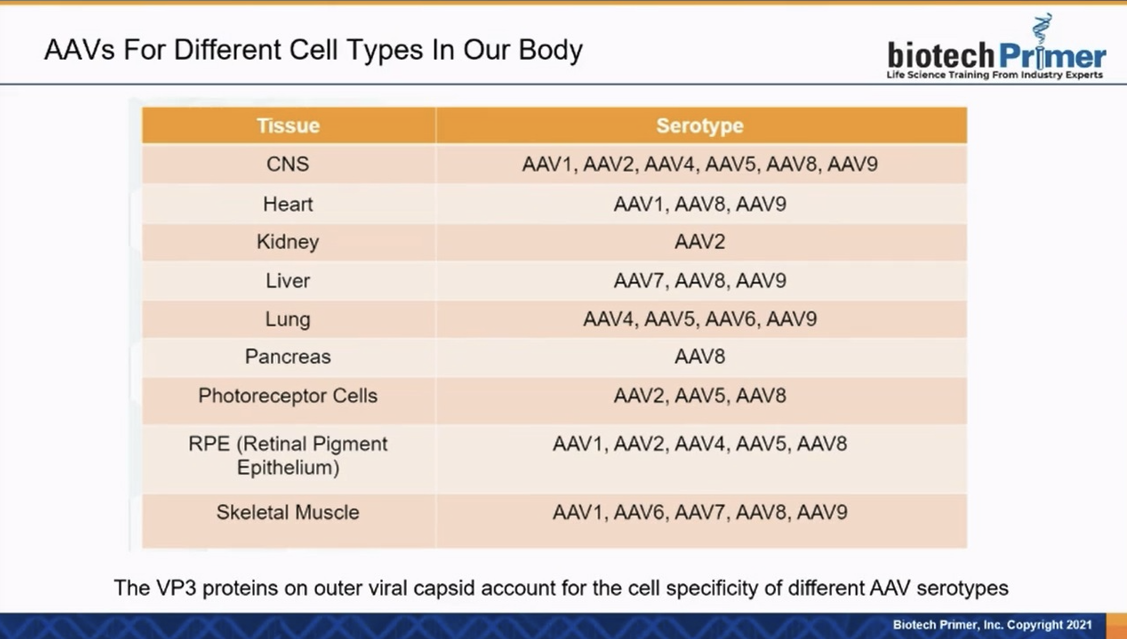This screenshot has width=1127, height=639.
Task: Click the RPE (Retinal Pigment Epithelium) cell
Action: pyautogui.click(x=288, y=456)
